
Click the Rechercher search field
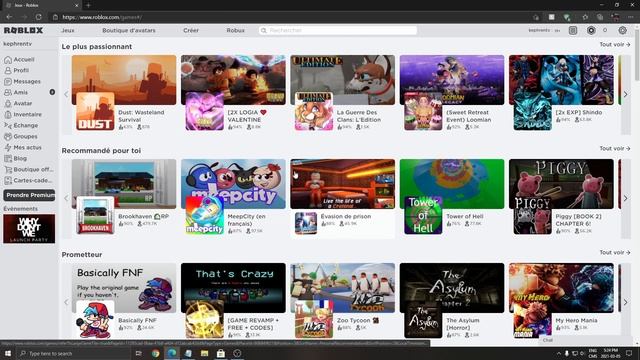(338, 31)
